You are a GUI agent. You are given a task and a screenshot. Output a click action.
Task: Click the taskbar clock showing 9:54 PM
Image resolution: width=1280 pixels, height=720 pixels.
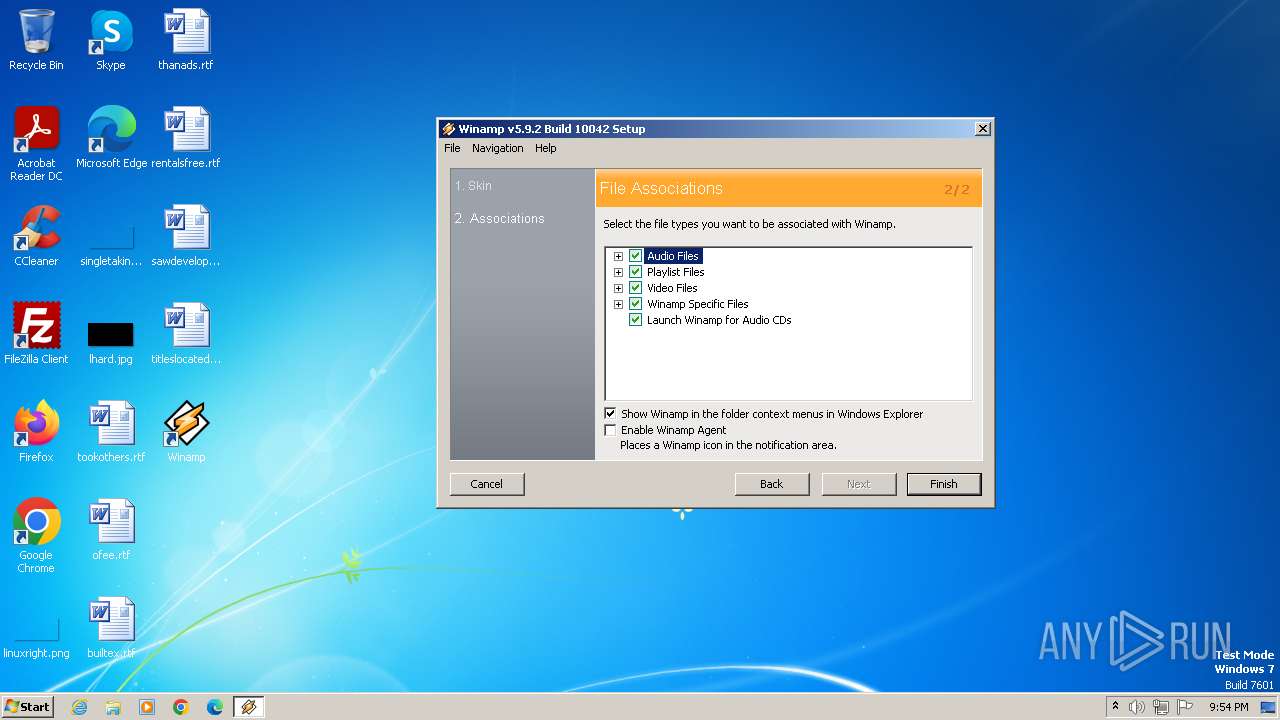coord(1228,707)
